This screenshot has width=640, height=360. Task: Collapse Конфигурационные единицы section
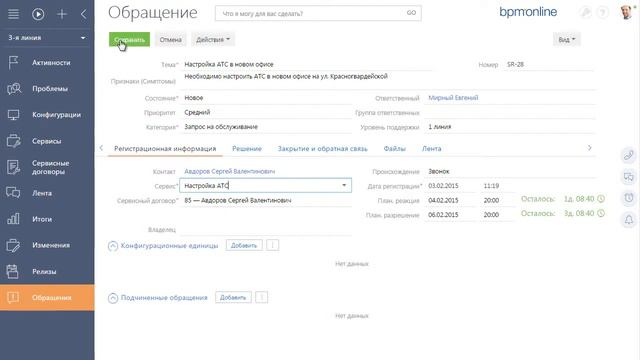113,246
